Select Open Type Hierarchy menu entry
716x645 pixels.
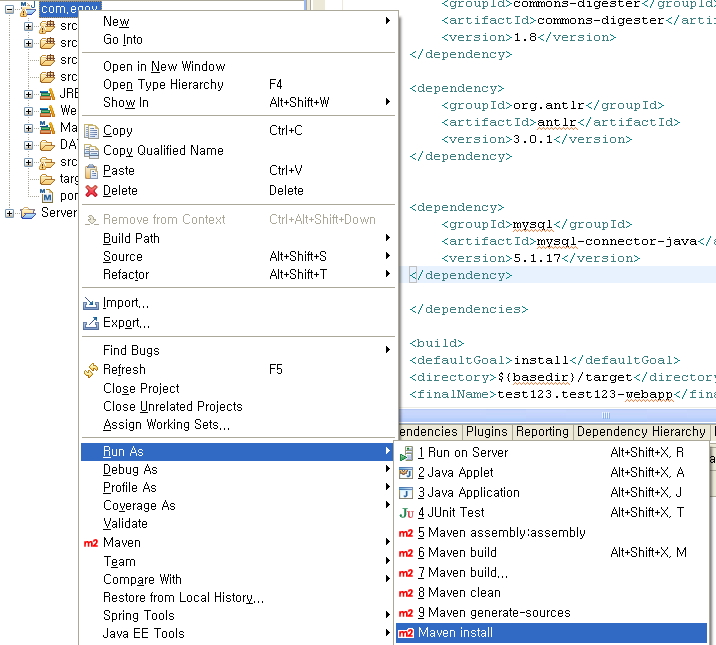click(238, 84)
